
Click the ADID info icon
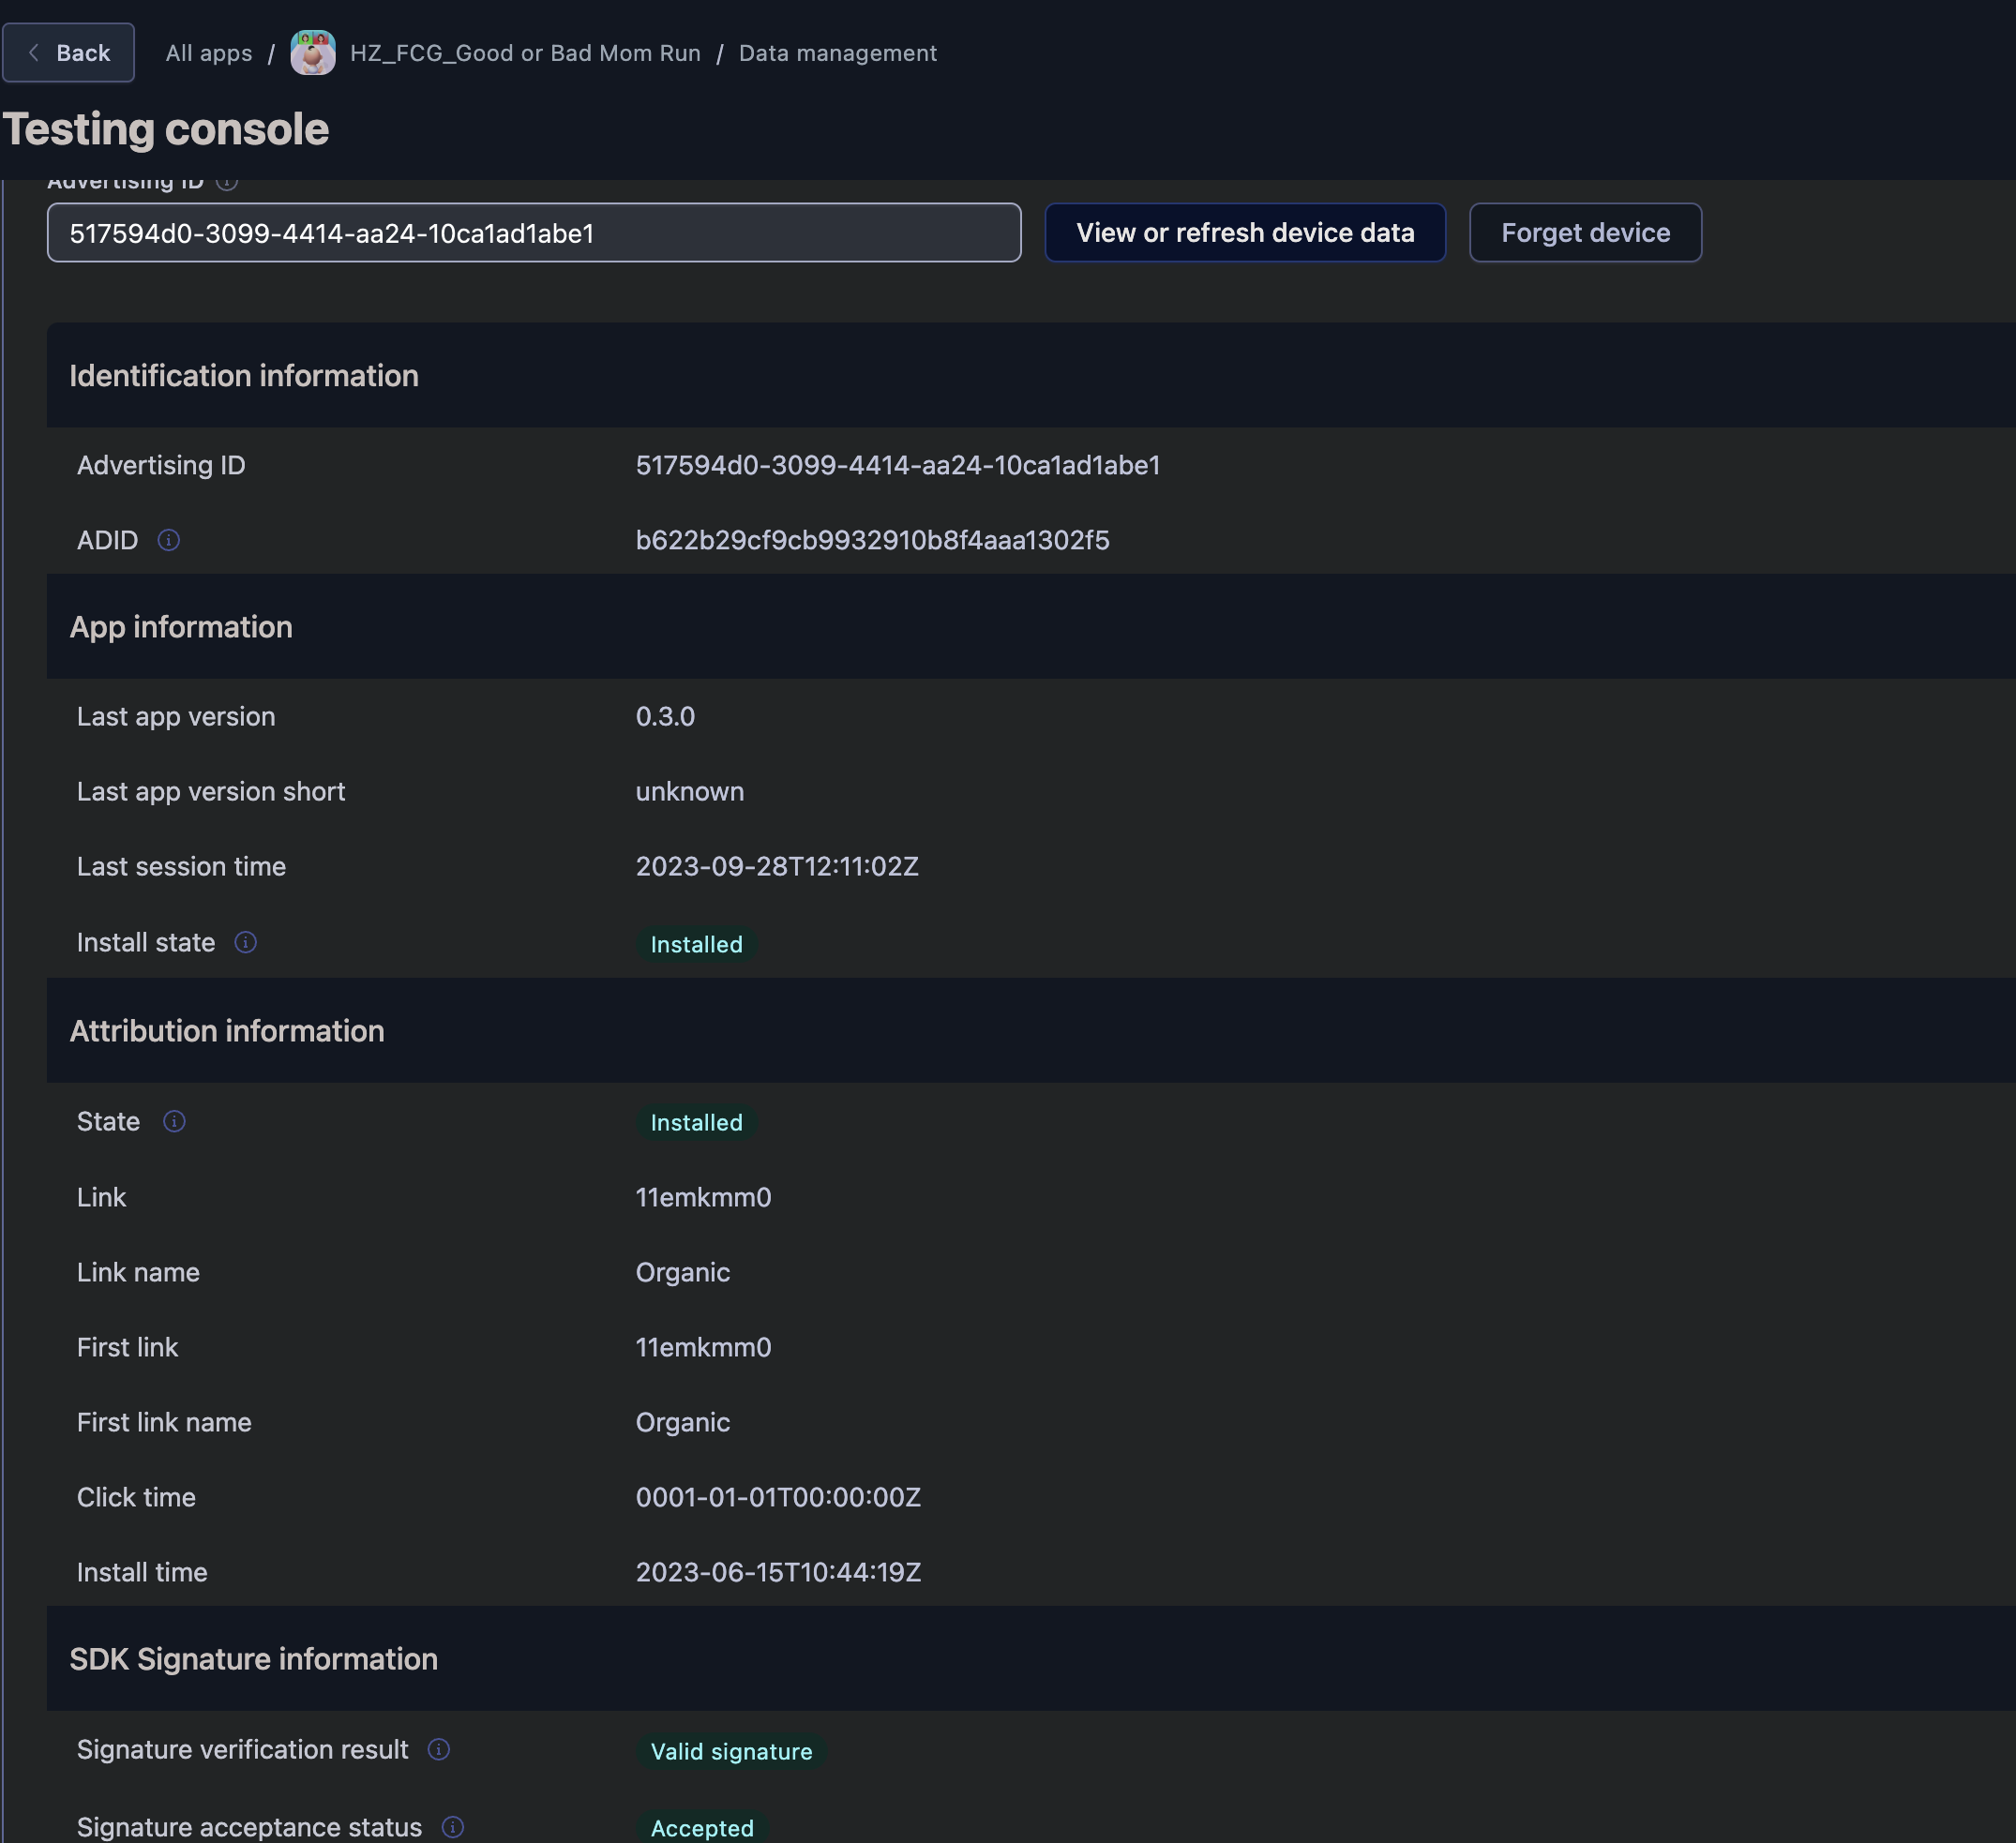168,540
